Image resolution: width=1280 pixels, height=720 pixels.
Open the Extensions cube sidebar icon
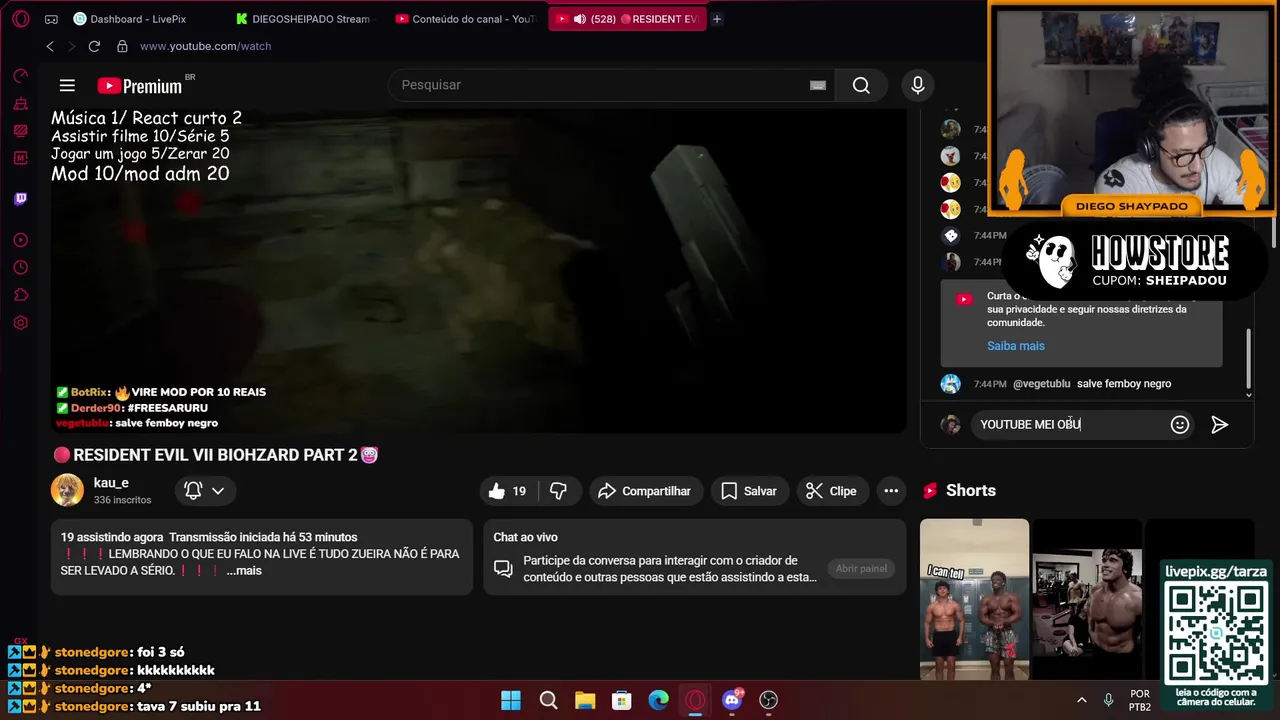(20, 295)
